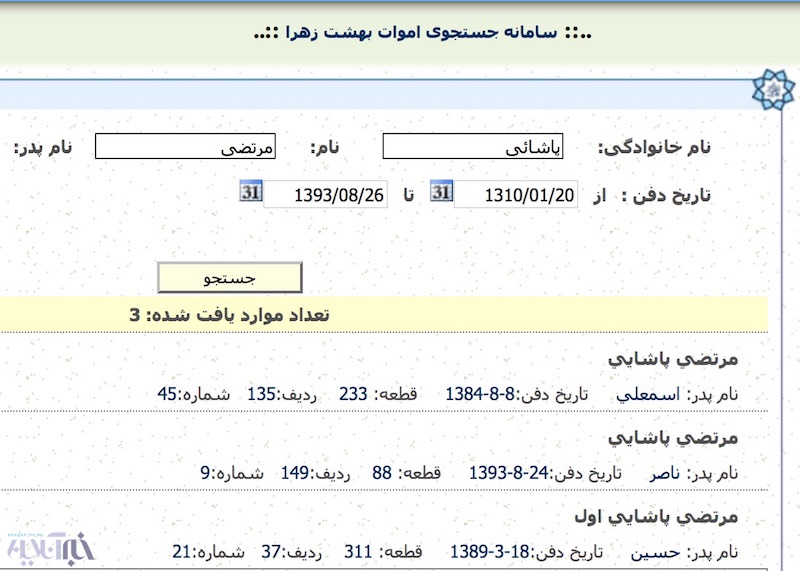Open calendar picker for burial end date

tap(251, 191)
